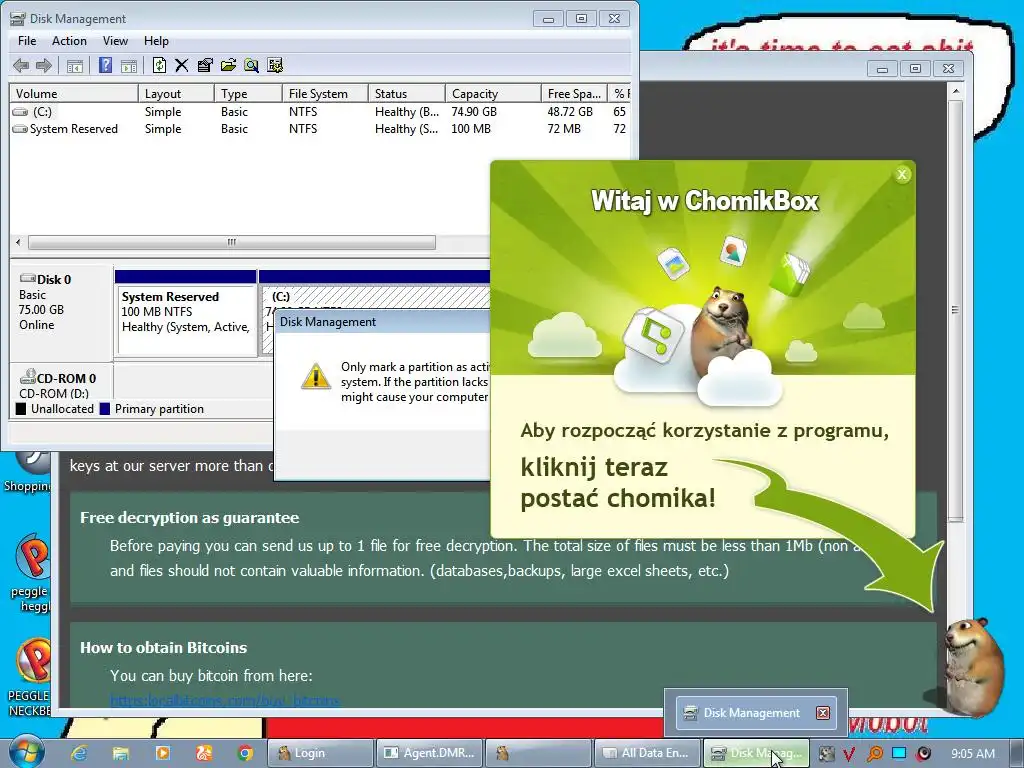Click the Open folder toolbar icon
The width and height of the screenshot is (1024, 768).
(228, 65)
